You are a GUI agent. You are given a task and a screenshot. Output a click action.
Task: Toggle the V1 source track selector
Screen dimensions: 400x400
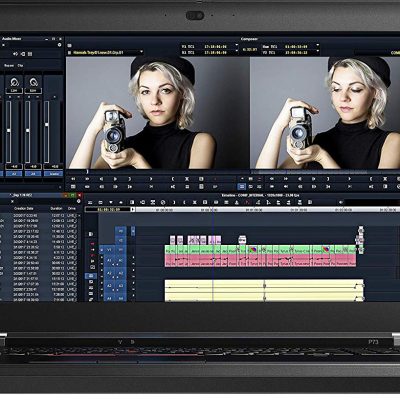pos(110,249)
